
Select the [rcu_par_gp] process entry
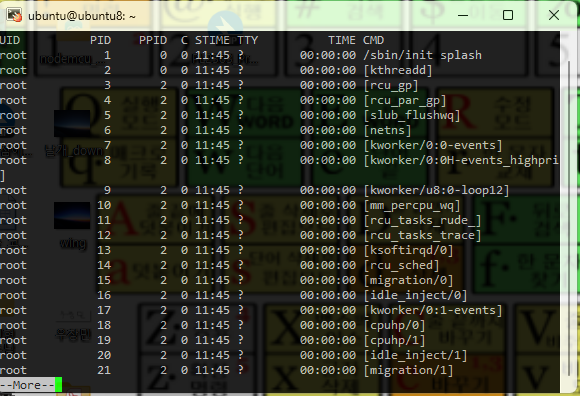pyautogui.click(x=405, y=101)
